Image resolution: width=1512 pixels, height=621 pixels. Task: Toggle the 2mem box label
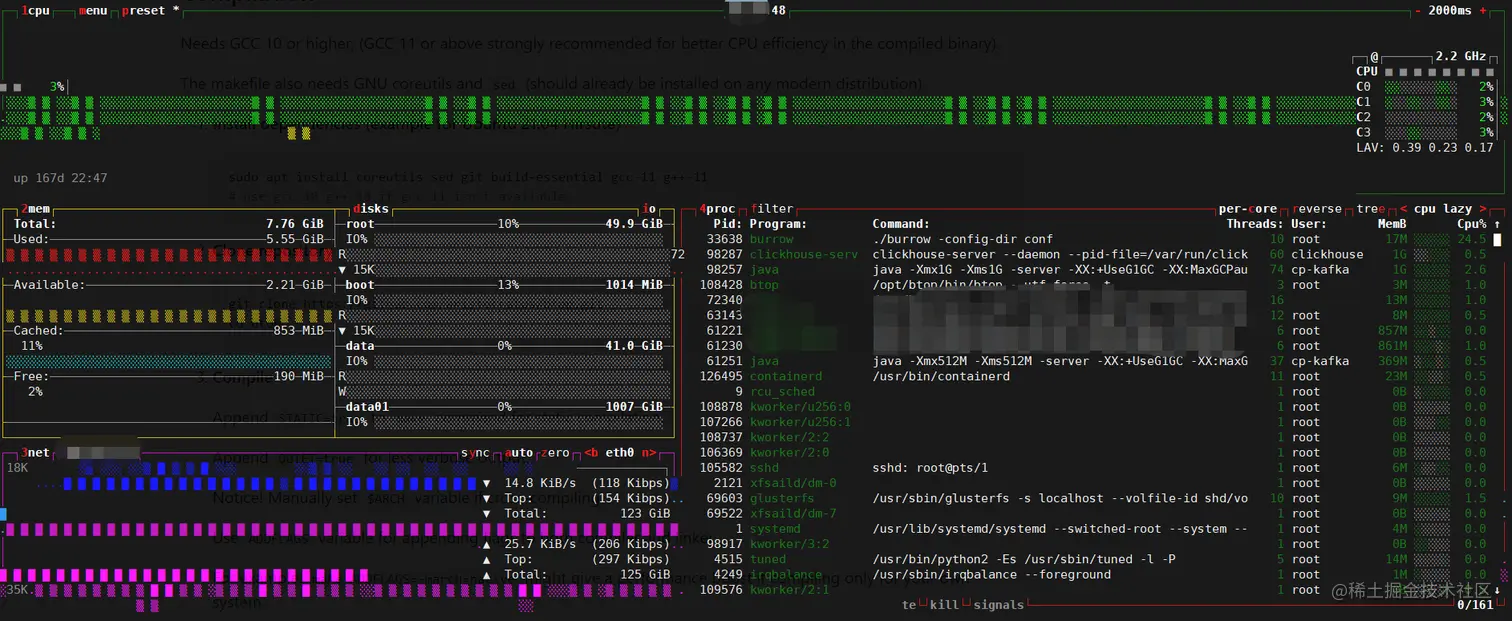(x=35, y=209)
